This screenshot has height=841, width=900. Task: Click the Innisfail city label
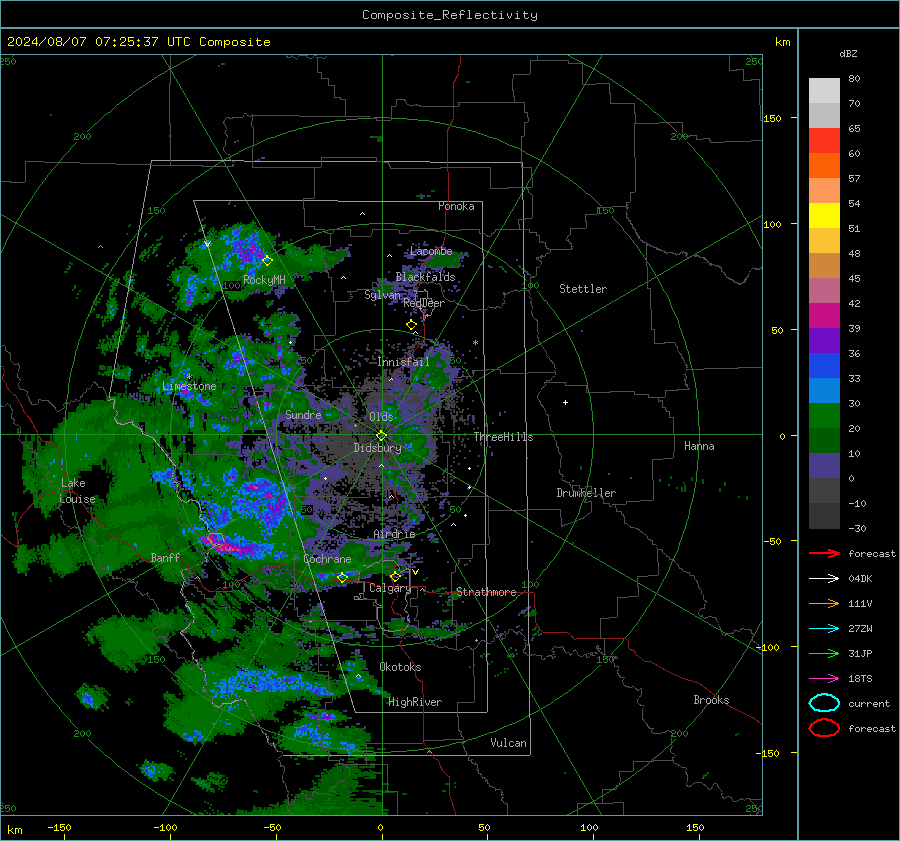[403, 362]
